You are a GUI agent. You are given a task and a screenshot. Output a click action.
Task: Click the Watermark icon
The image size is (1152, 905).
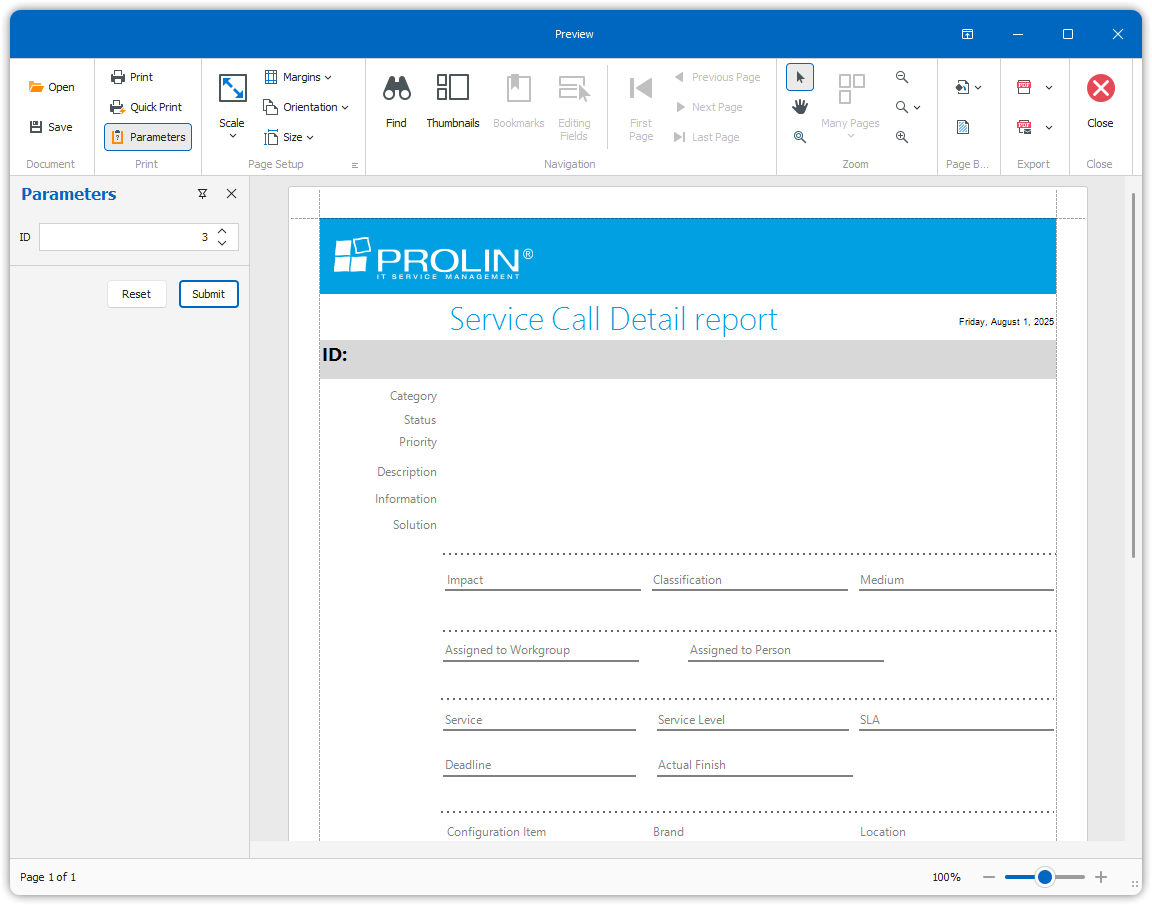click(x=963, y=127)
